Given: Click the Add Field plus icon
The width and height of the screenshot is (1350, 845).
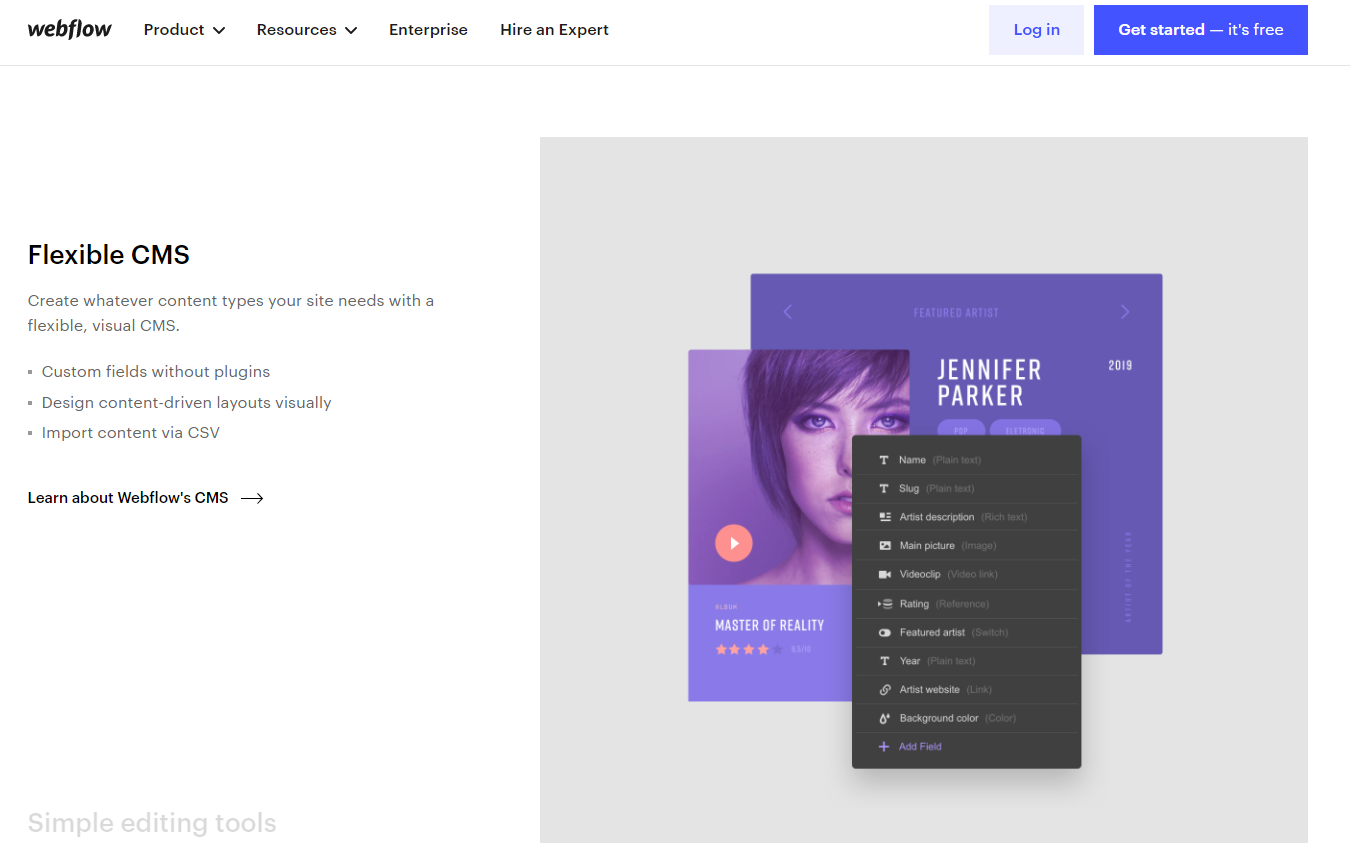Looking at the screenshot, I should pos(884,747).
